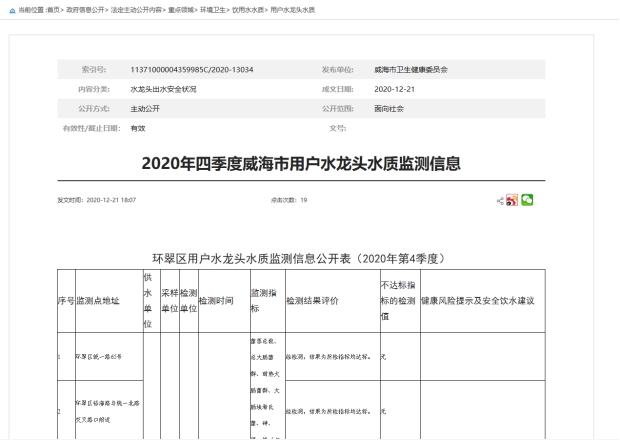Click the share icon near Weibo
The image size is (620, 440).
[500, 200]
